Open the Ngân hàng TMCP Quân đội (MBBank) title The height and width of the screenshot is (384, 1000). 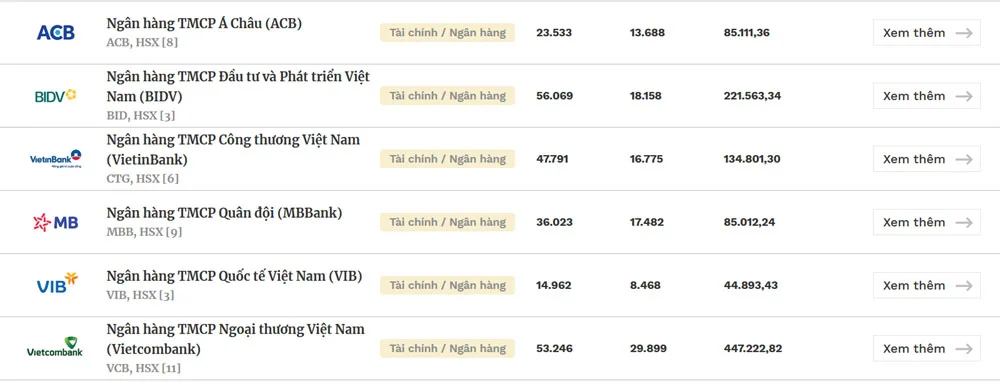[224, 213]
